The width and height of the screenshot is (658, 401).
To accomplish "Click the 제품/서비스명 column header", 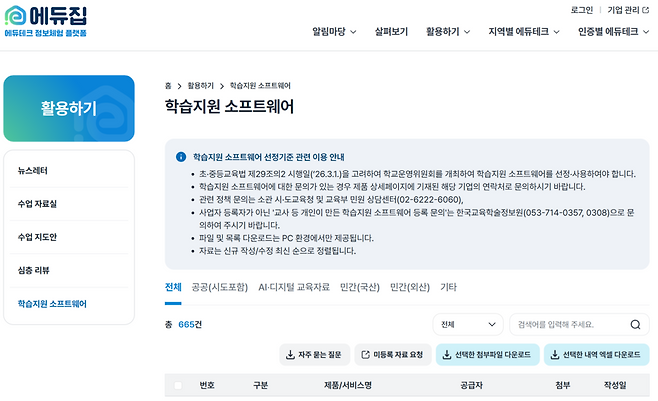I will (348, 385).
